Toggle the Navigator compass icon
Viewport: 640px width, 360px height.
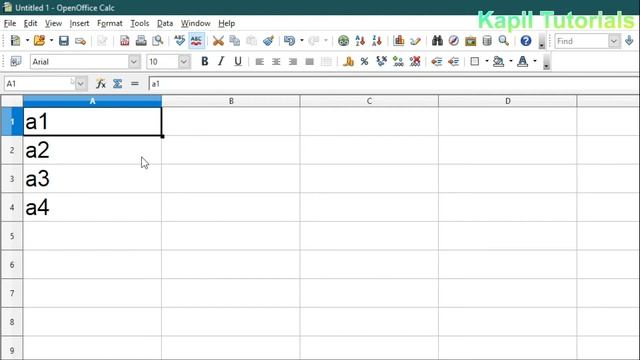454,41
